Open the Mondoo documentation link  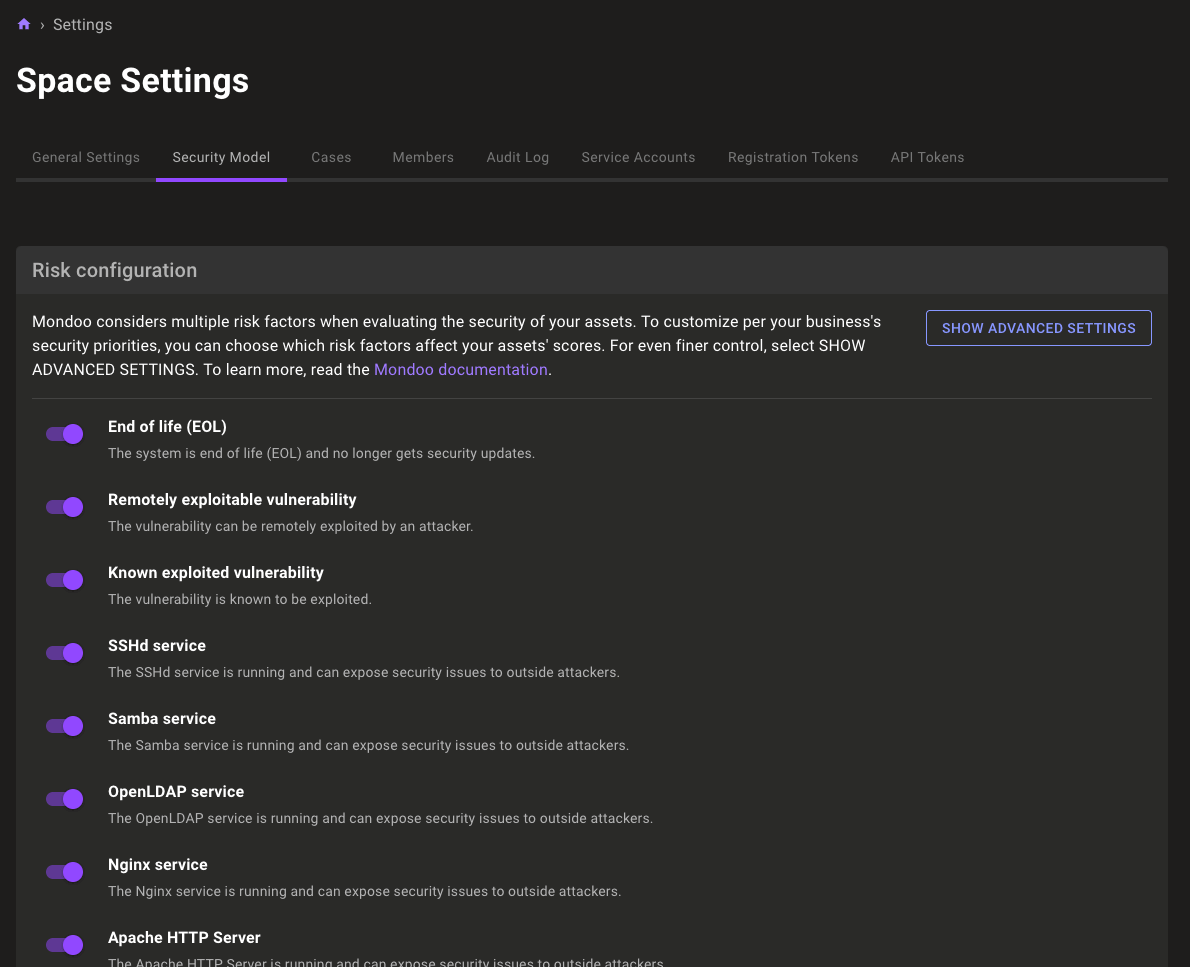[460, 370]
